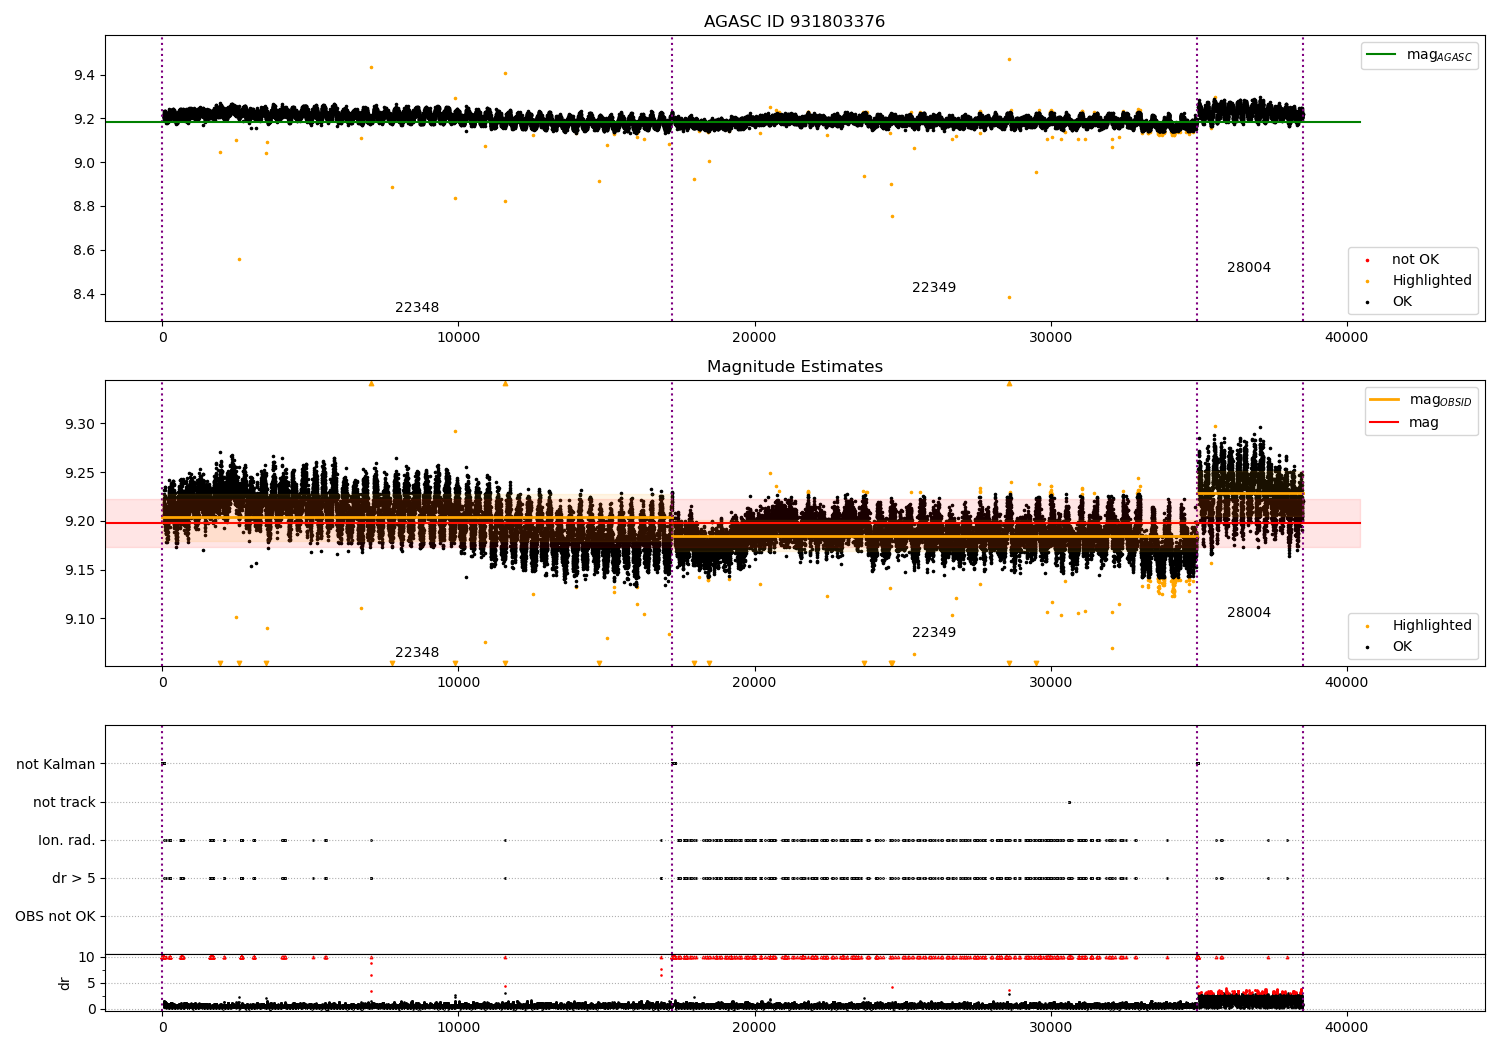Click the 'Magnitude Estimates' plot title

(x=794, y=367)
